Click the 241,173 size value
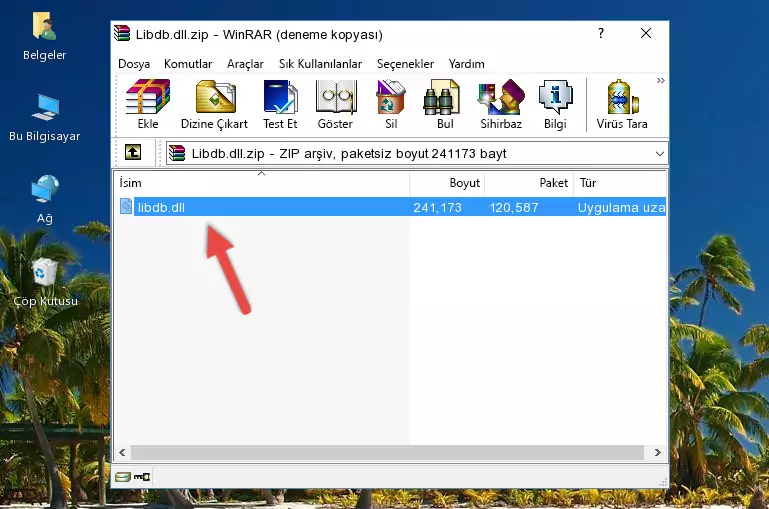The image size is (769, 509). 437,207
